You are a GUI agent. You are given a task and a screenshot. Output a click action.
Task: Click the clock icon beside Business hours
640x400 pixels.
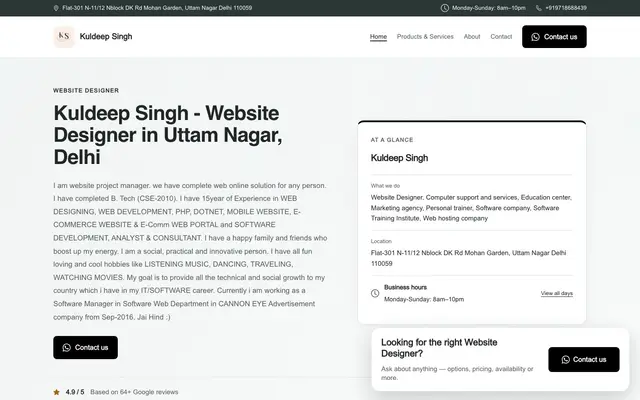click(375, 293)
